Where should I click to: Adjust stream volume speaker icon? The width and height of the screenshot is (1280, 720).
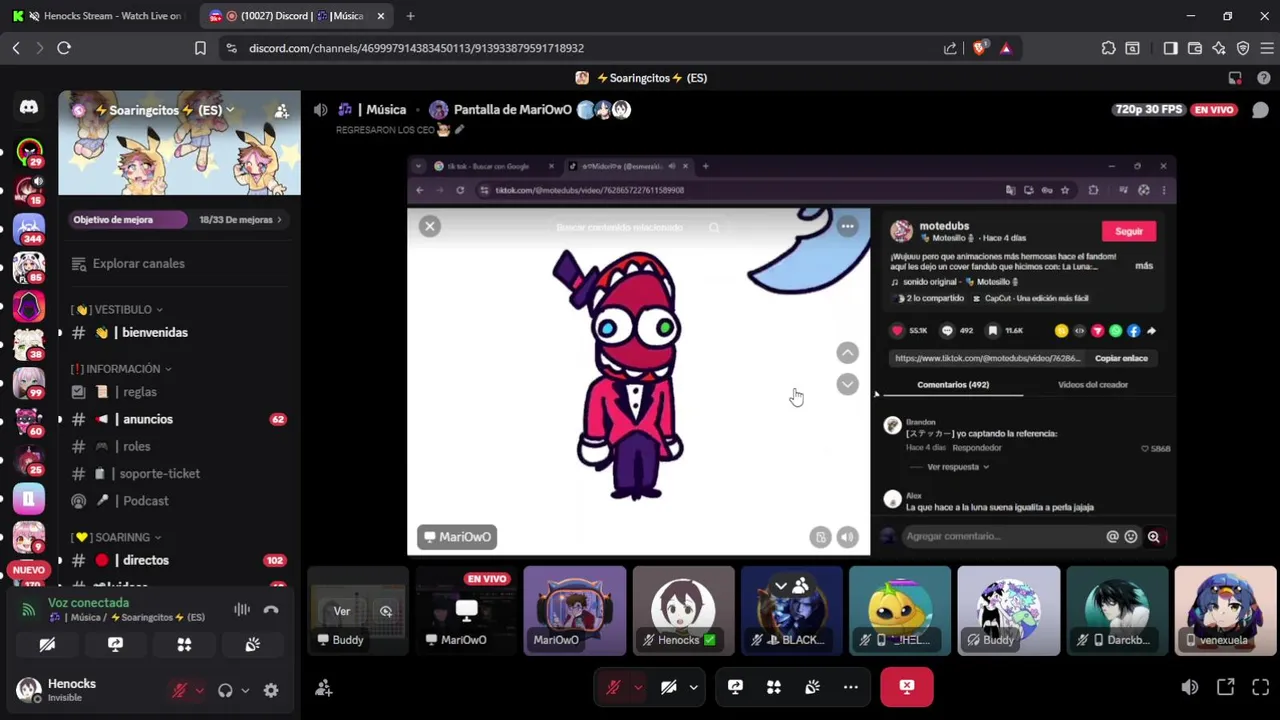tap(1189, 687)
